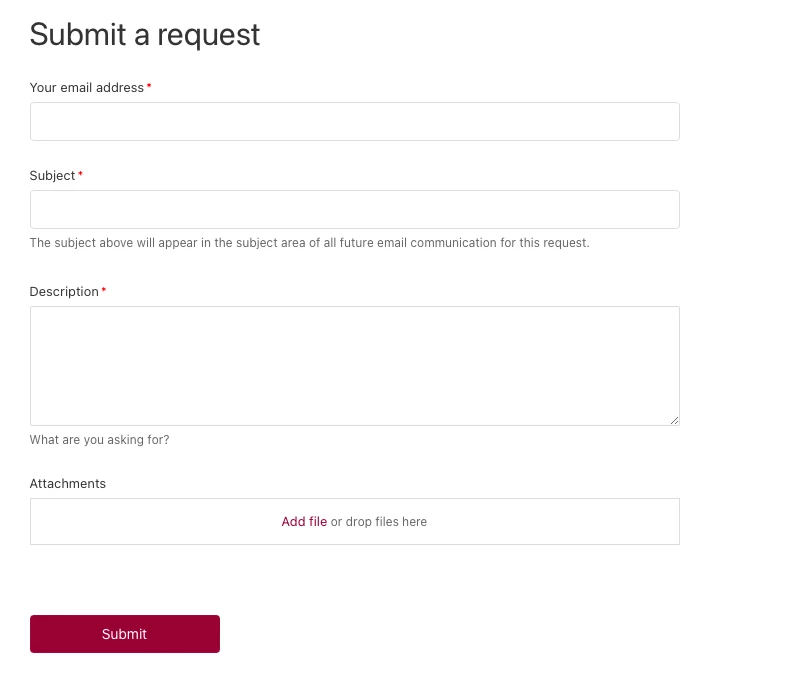Click the subject hint text below Subject field
This screenshot has width=807, height=699.
click(309, 243)
